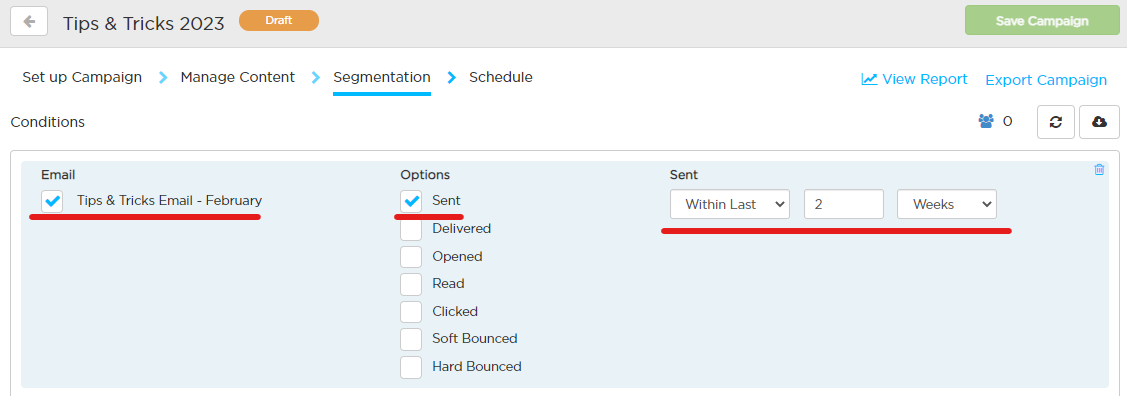Edit the sent duration number field
Image resolution: width=1127 pixels, height=396 pixels.
[x=844, y=204]
